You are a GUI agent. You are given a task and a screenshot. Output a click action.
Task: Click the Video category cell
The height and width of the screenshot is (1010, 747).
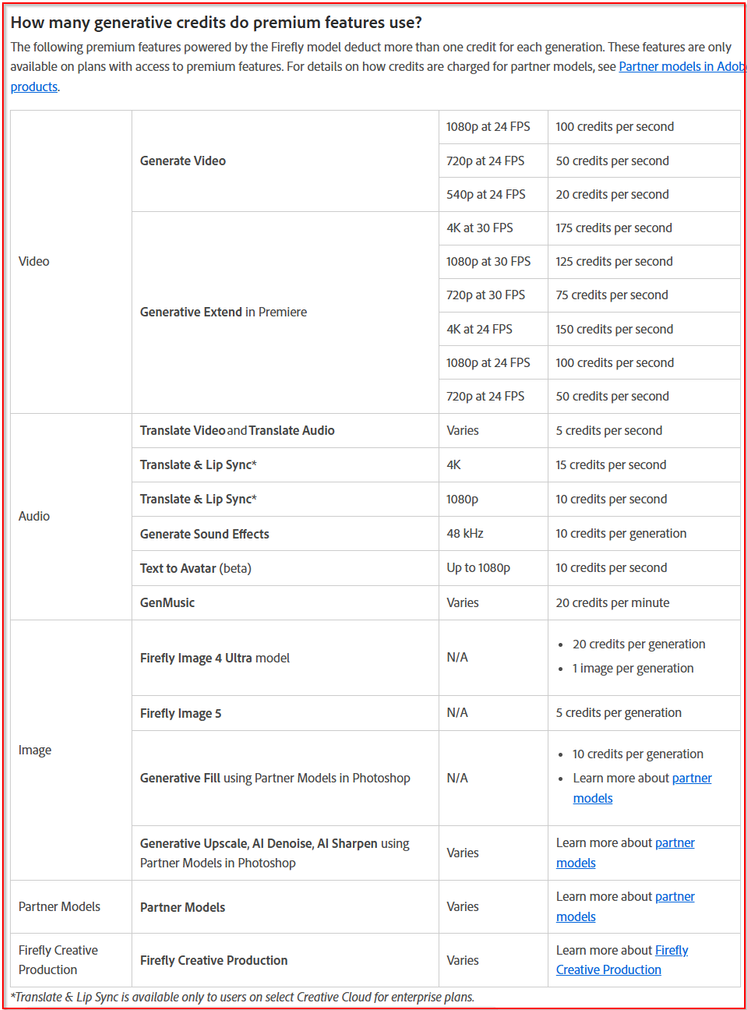34,262
